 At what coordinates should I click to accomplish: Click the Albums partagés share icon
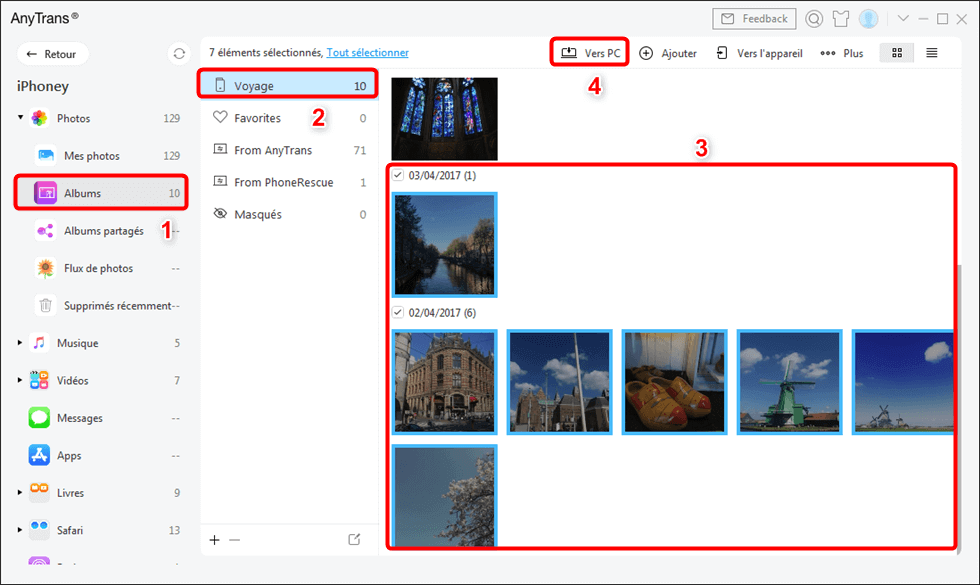click(45, 231)
